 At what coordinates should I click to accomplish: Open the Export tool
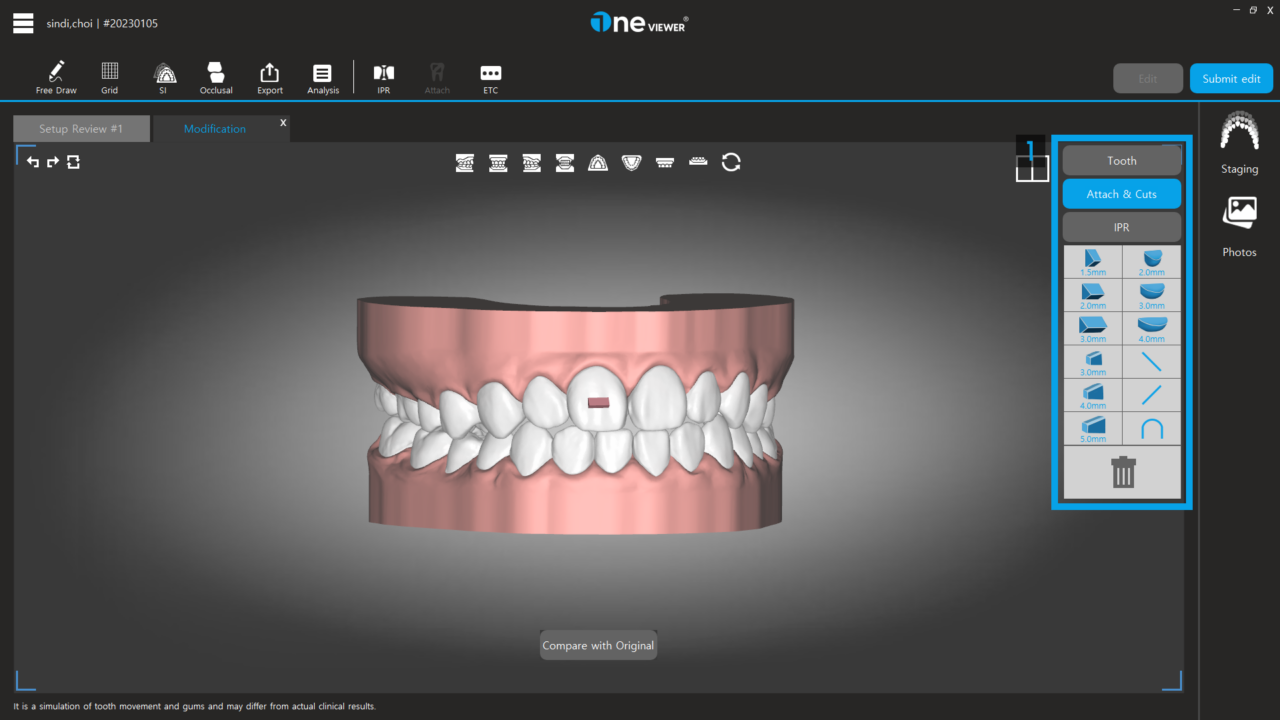coord(269,75)
